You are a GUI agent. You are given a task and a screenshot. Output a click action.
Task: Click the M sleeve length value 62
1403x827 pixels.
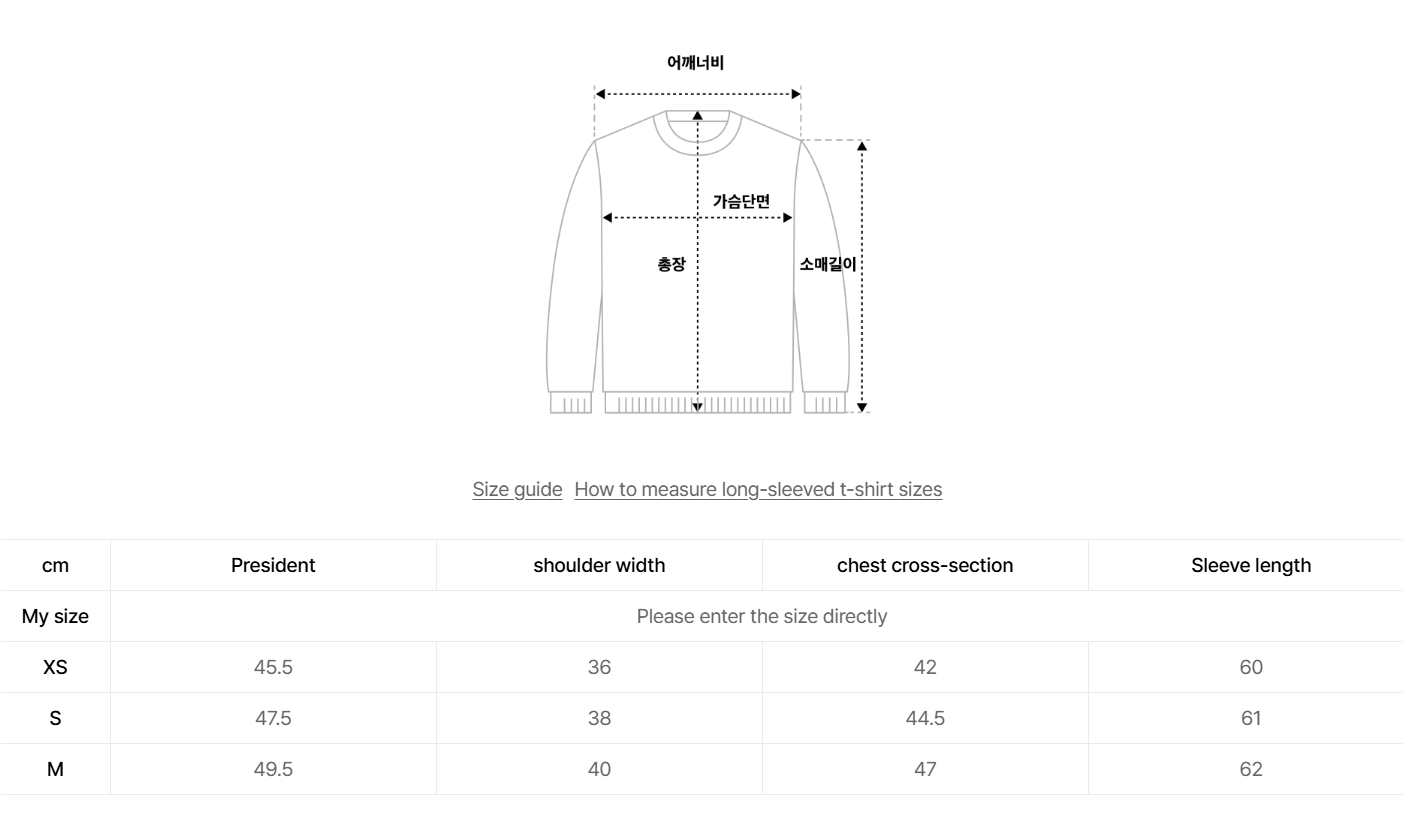click(1251, 769)
